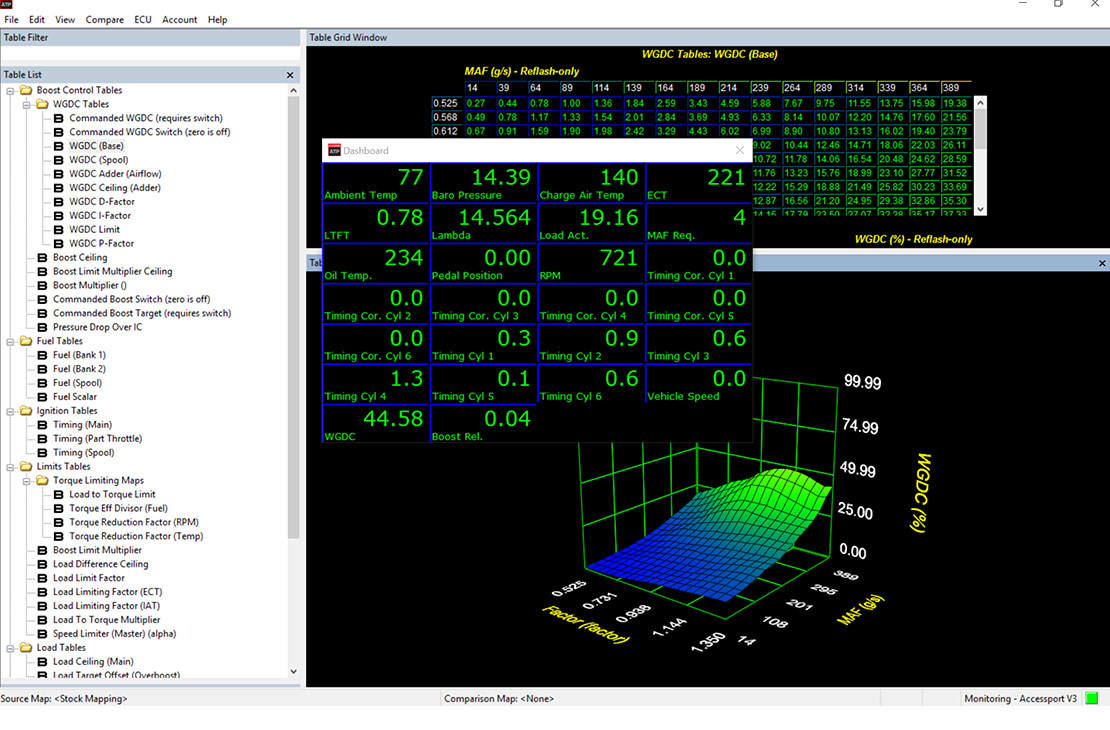This screenshot has height=730, width=1110.
Task: Click the table icon next to WGDC (Base)
Action: click(x=59, y=146)
